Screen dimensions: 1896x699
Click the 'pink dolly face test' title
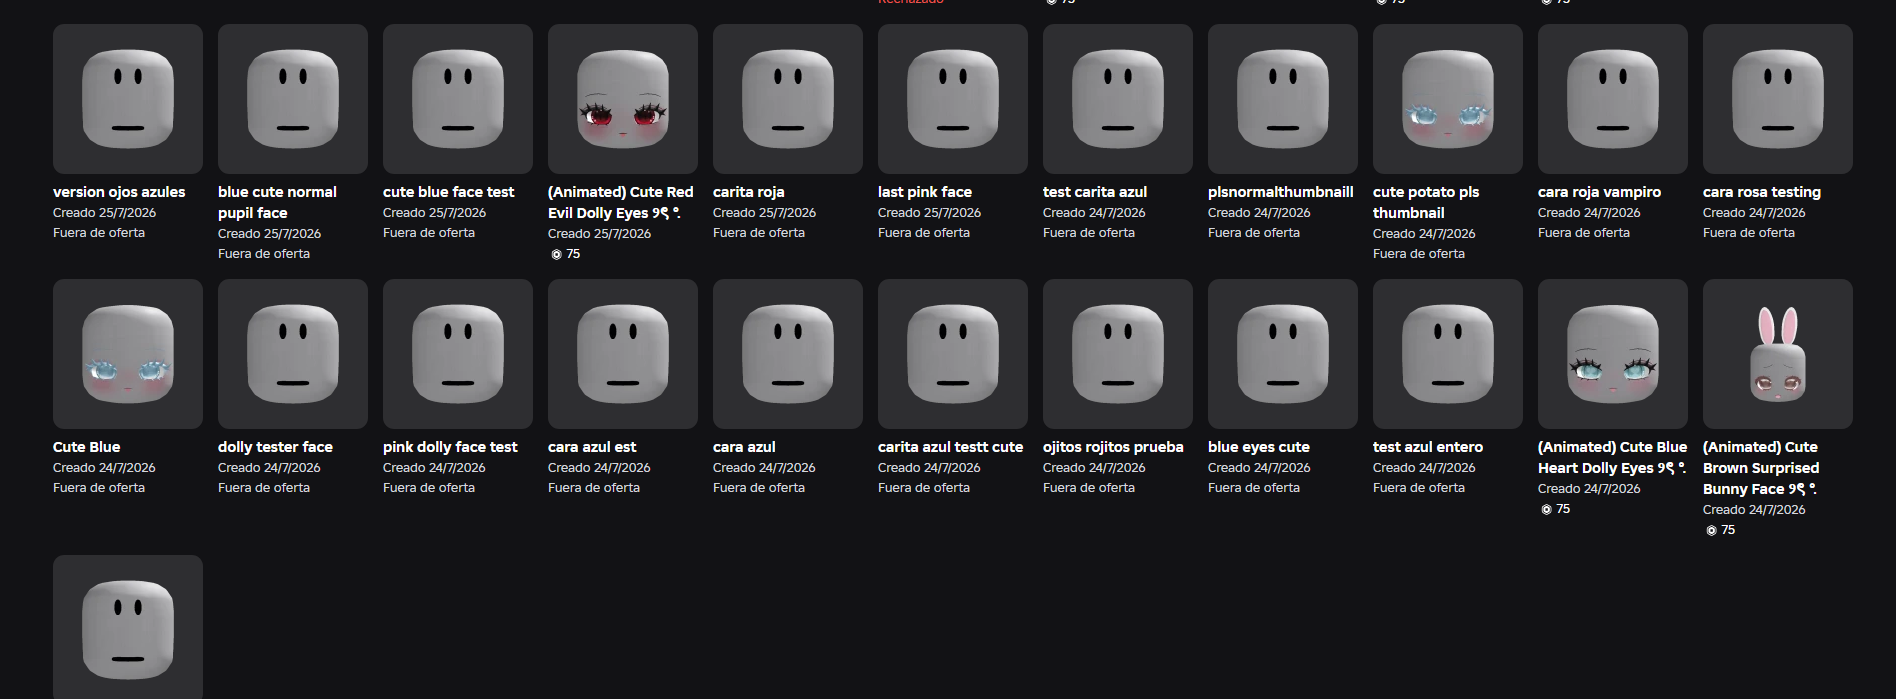(x=450, y=447)
